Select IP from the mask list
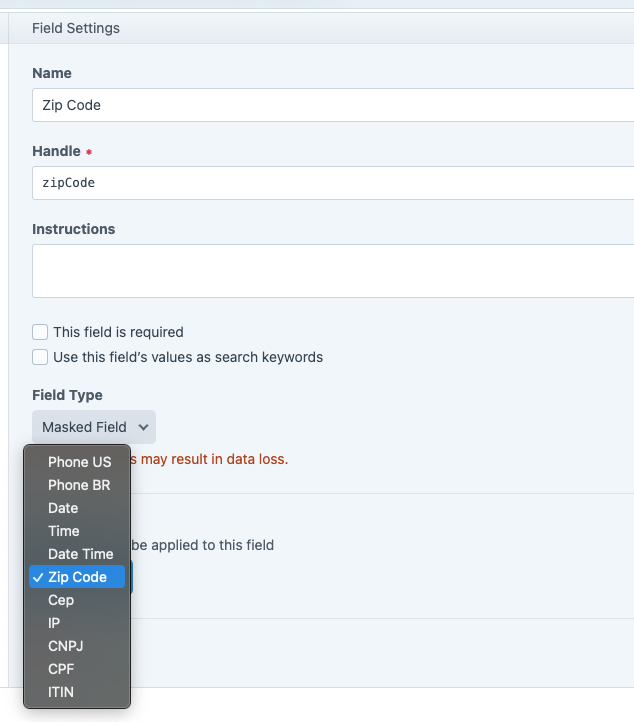This screenshot has width=634, height=722. tap(77, 623)
